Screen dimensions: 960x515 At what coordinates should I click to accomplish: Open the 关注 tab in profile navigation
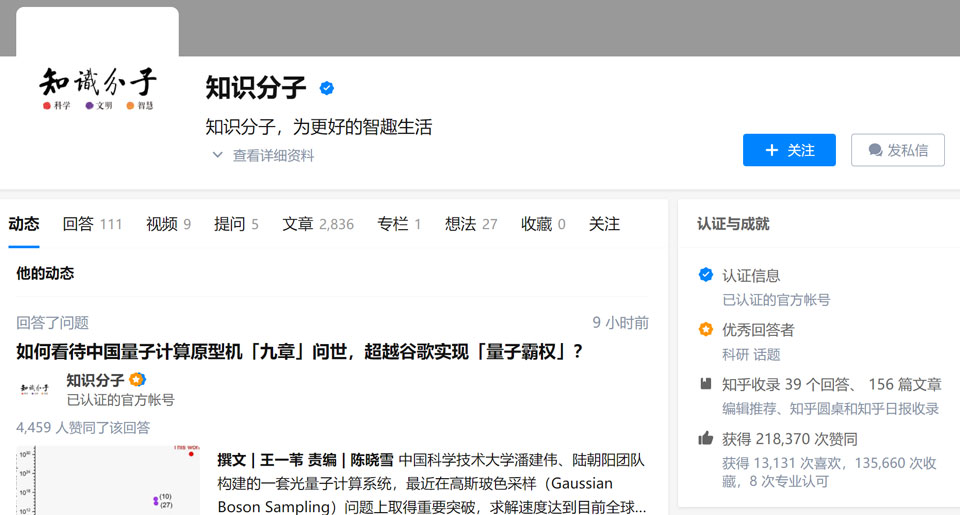[604, 224]
